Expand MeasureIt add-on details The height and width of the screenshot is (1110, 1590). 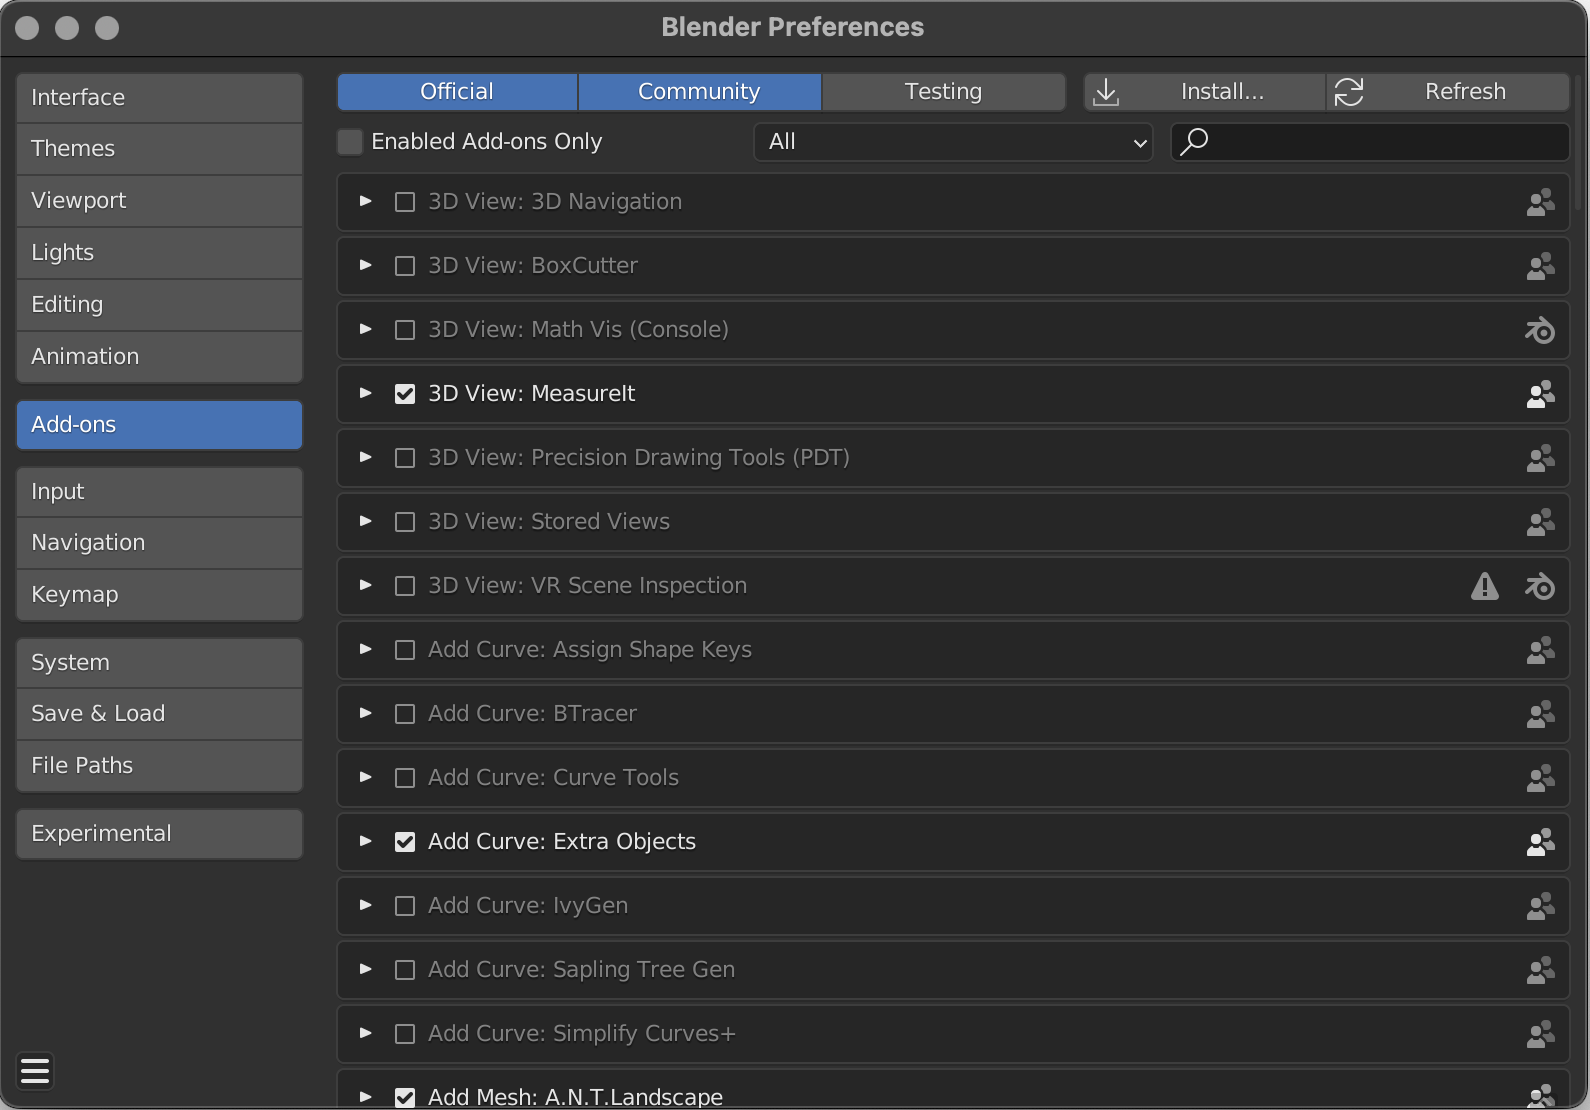pyautogui.click(x=366, y=394)
